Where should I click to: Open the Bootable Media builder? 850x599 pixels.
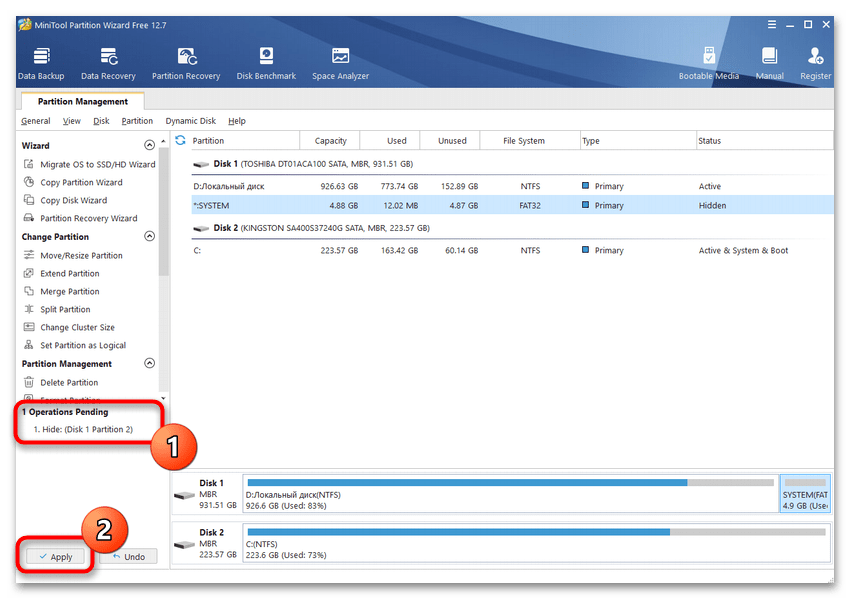[709, 63]
